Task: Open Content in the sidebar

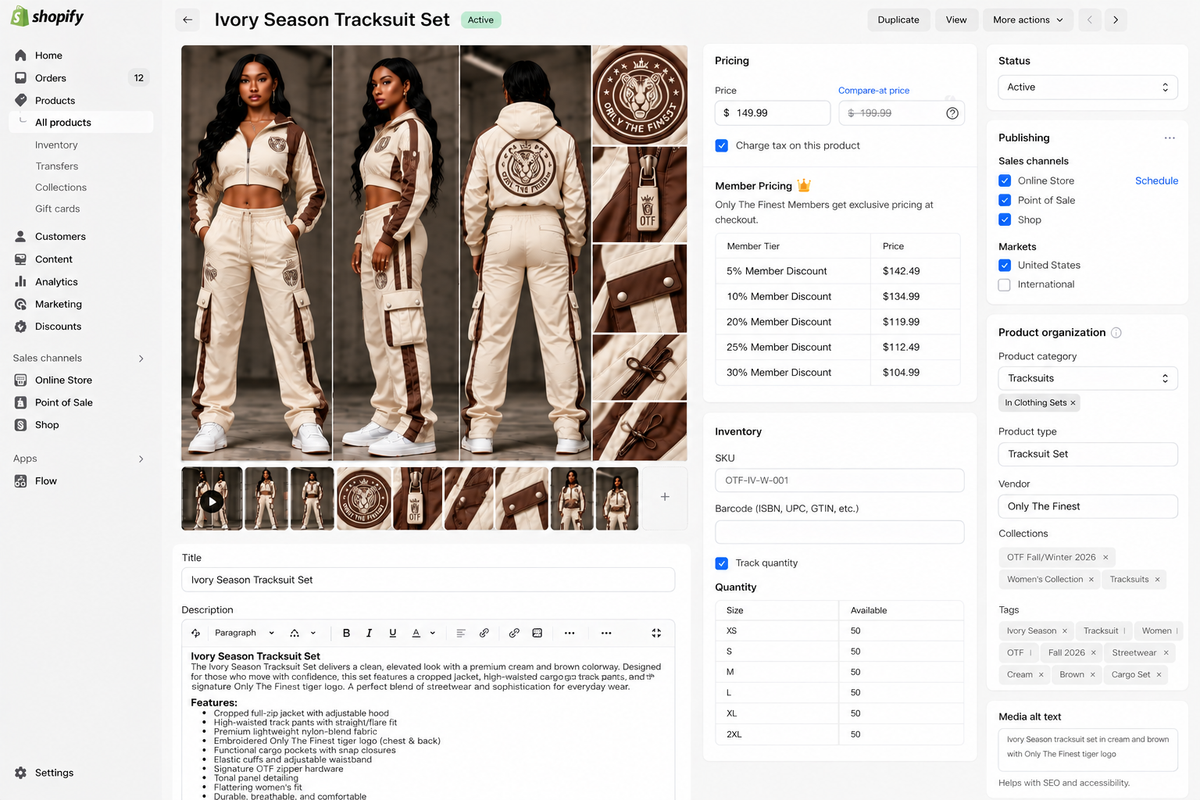Action: [x=53, y=259]
